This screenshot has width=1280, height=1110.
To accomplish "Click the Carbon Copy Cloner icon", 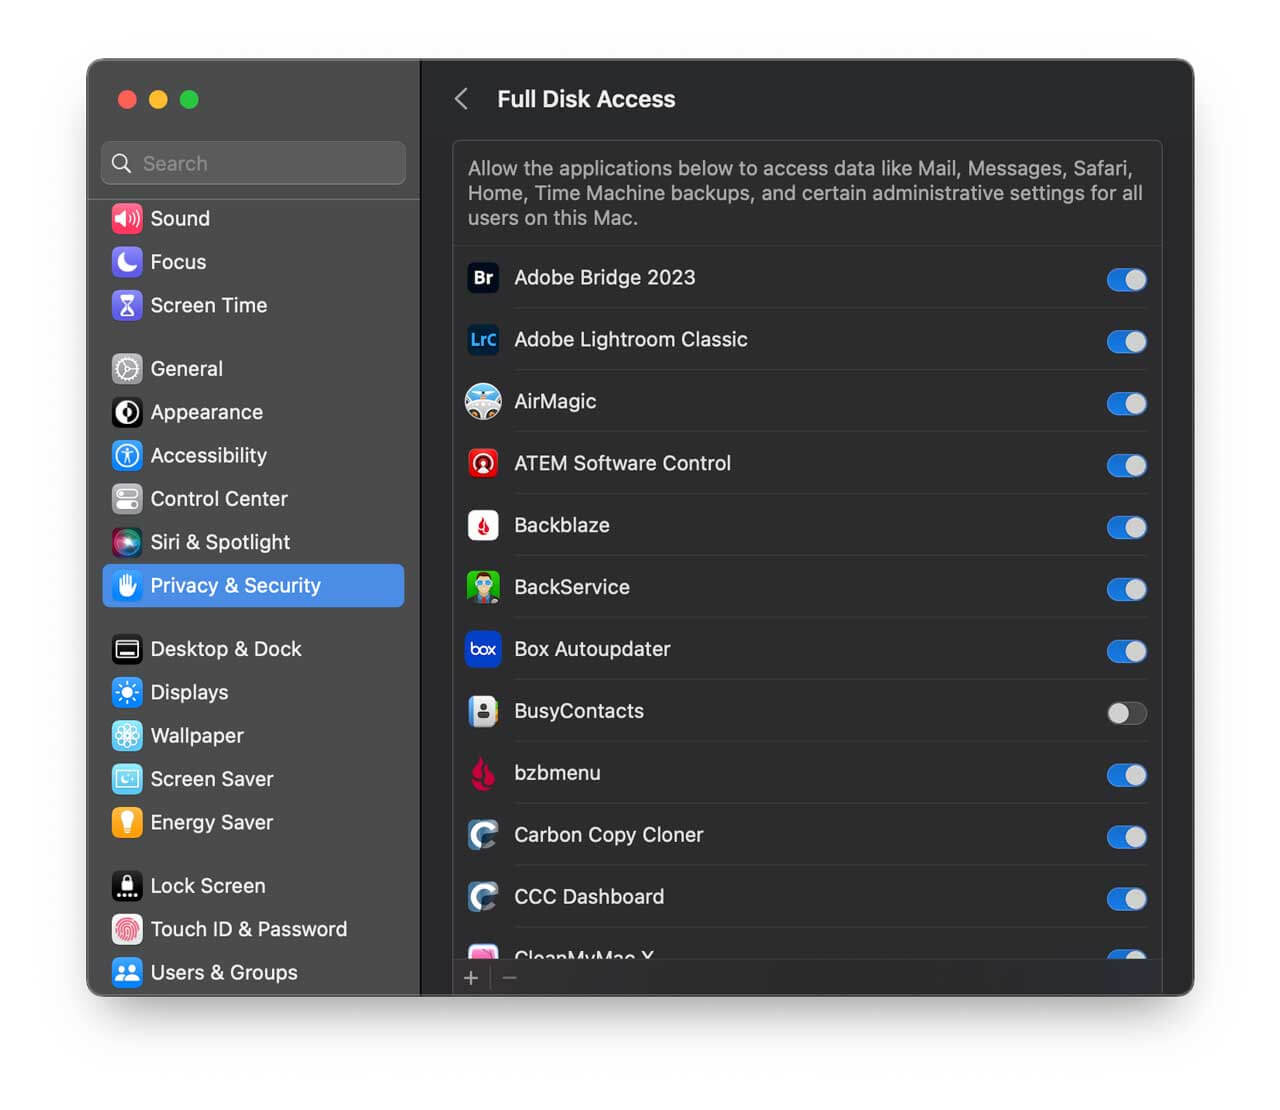I will point(483,835).
